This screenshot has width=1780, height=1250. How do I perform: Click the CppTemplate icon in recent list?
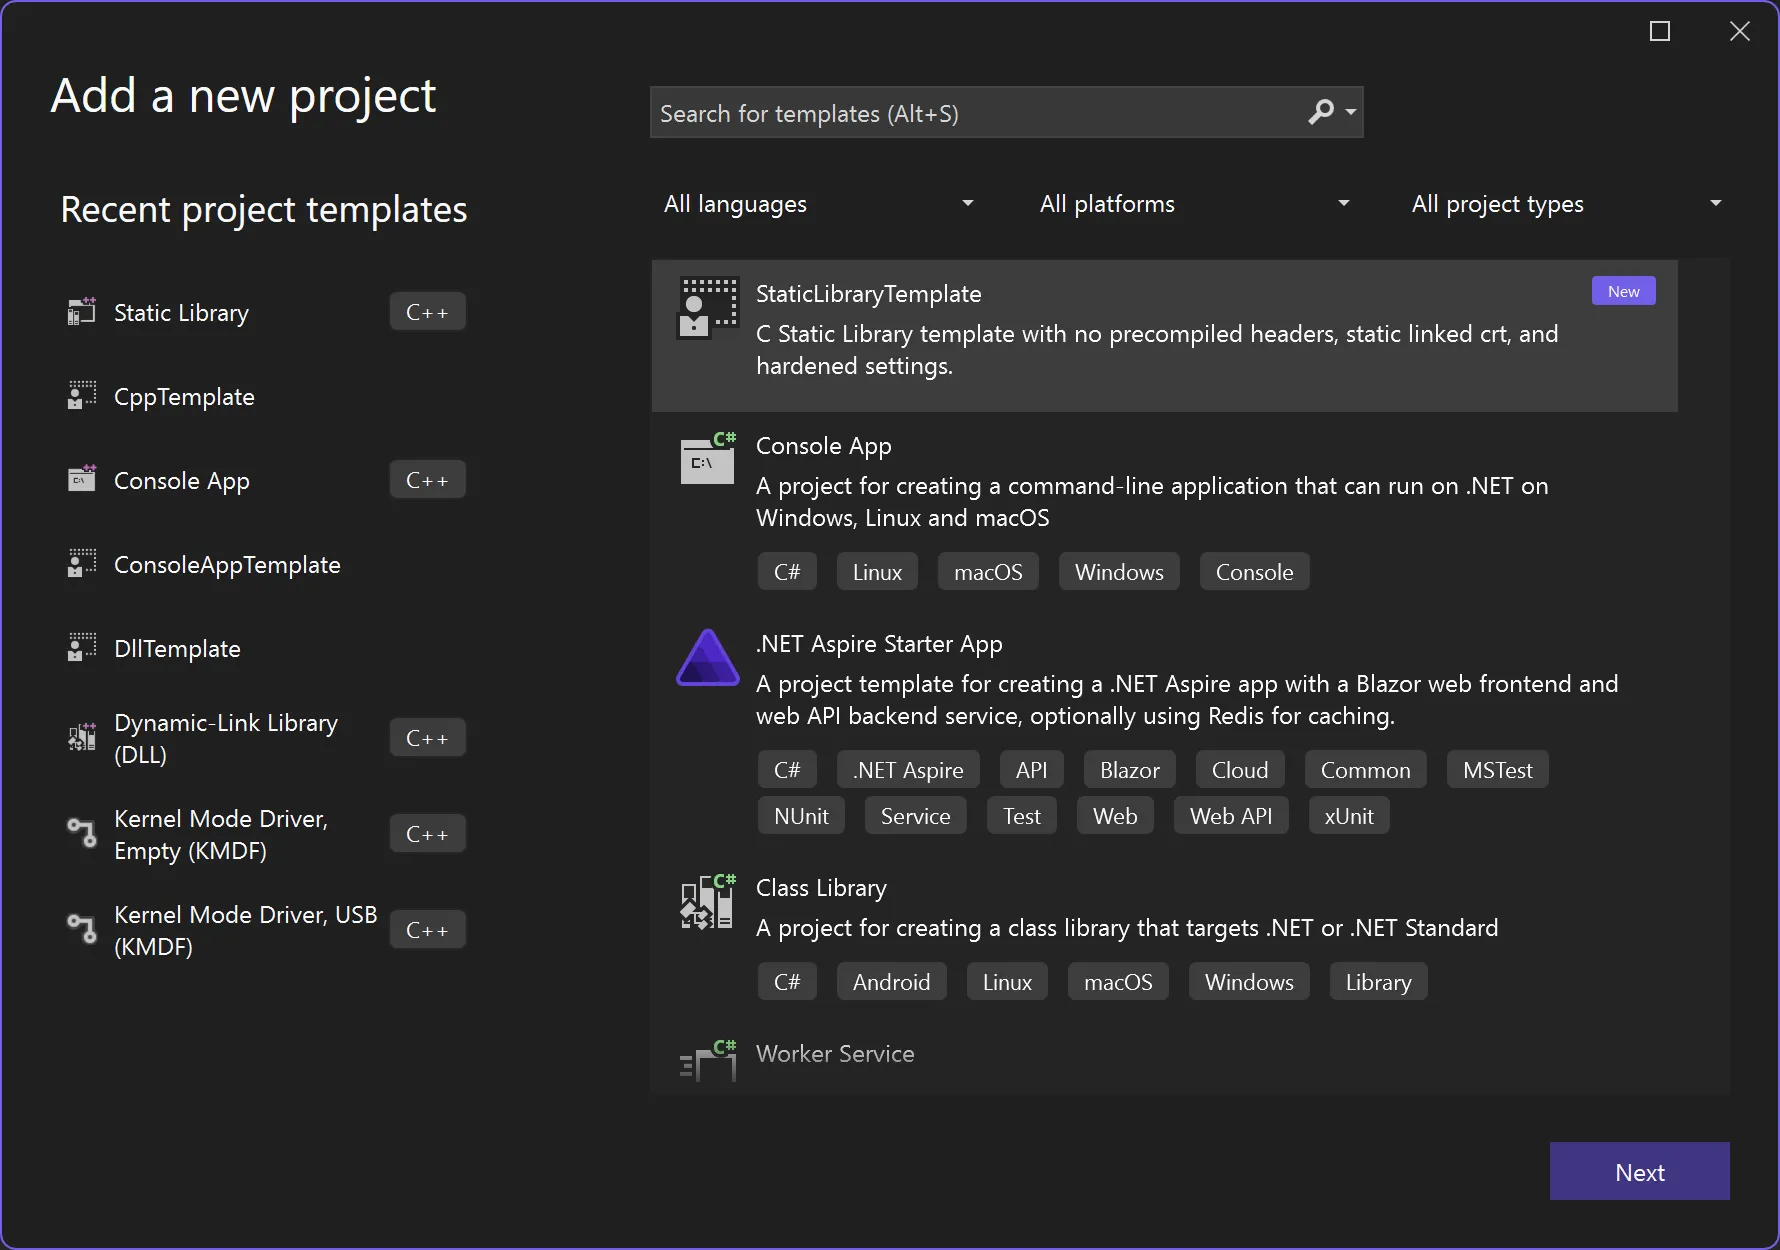point(81,396)
